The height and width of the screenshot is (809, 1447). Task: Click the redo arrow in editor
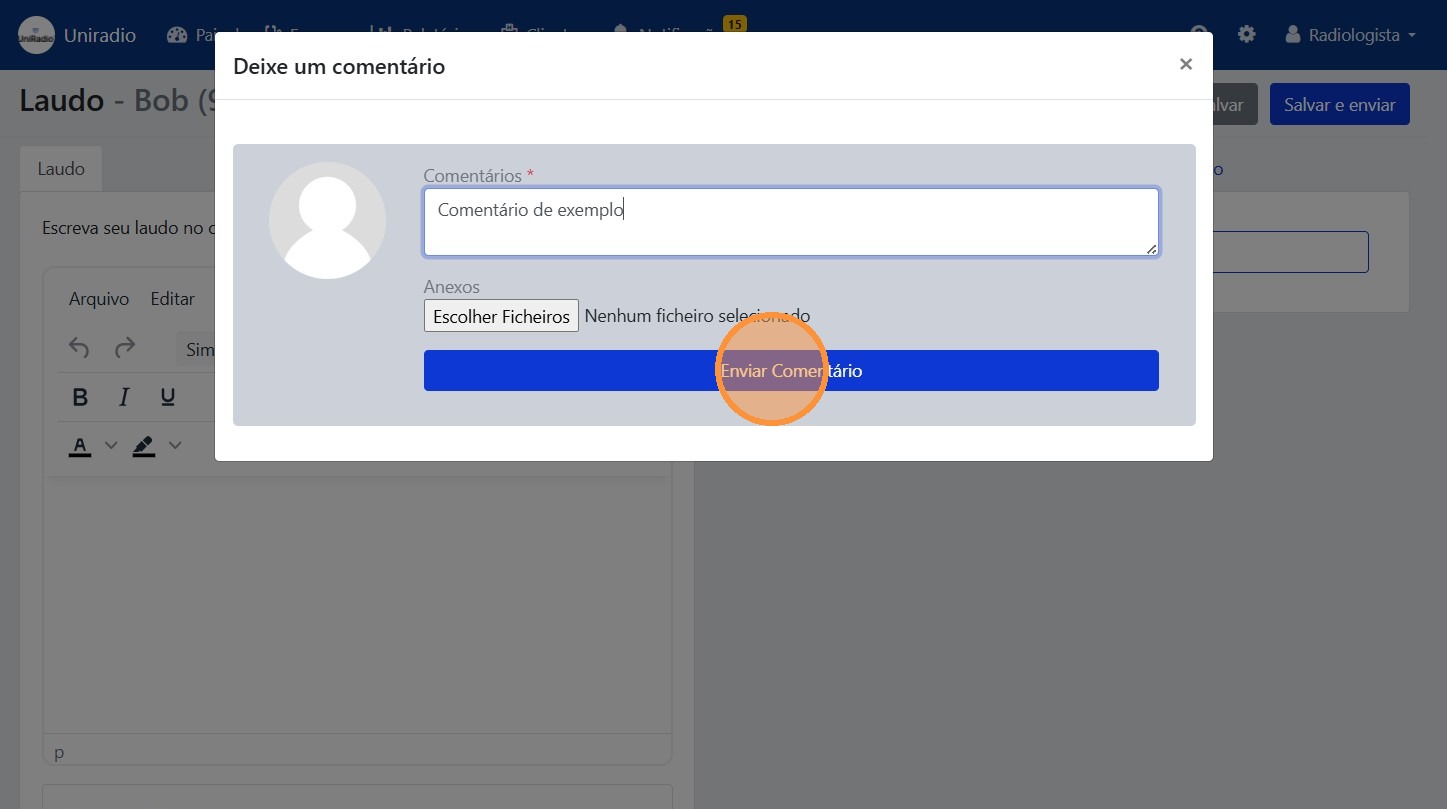point(125,349)
